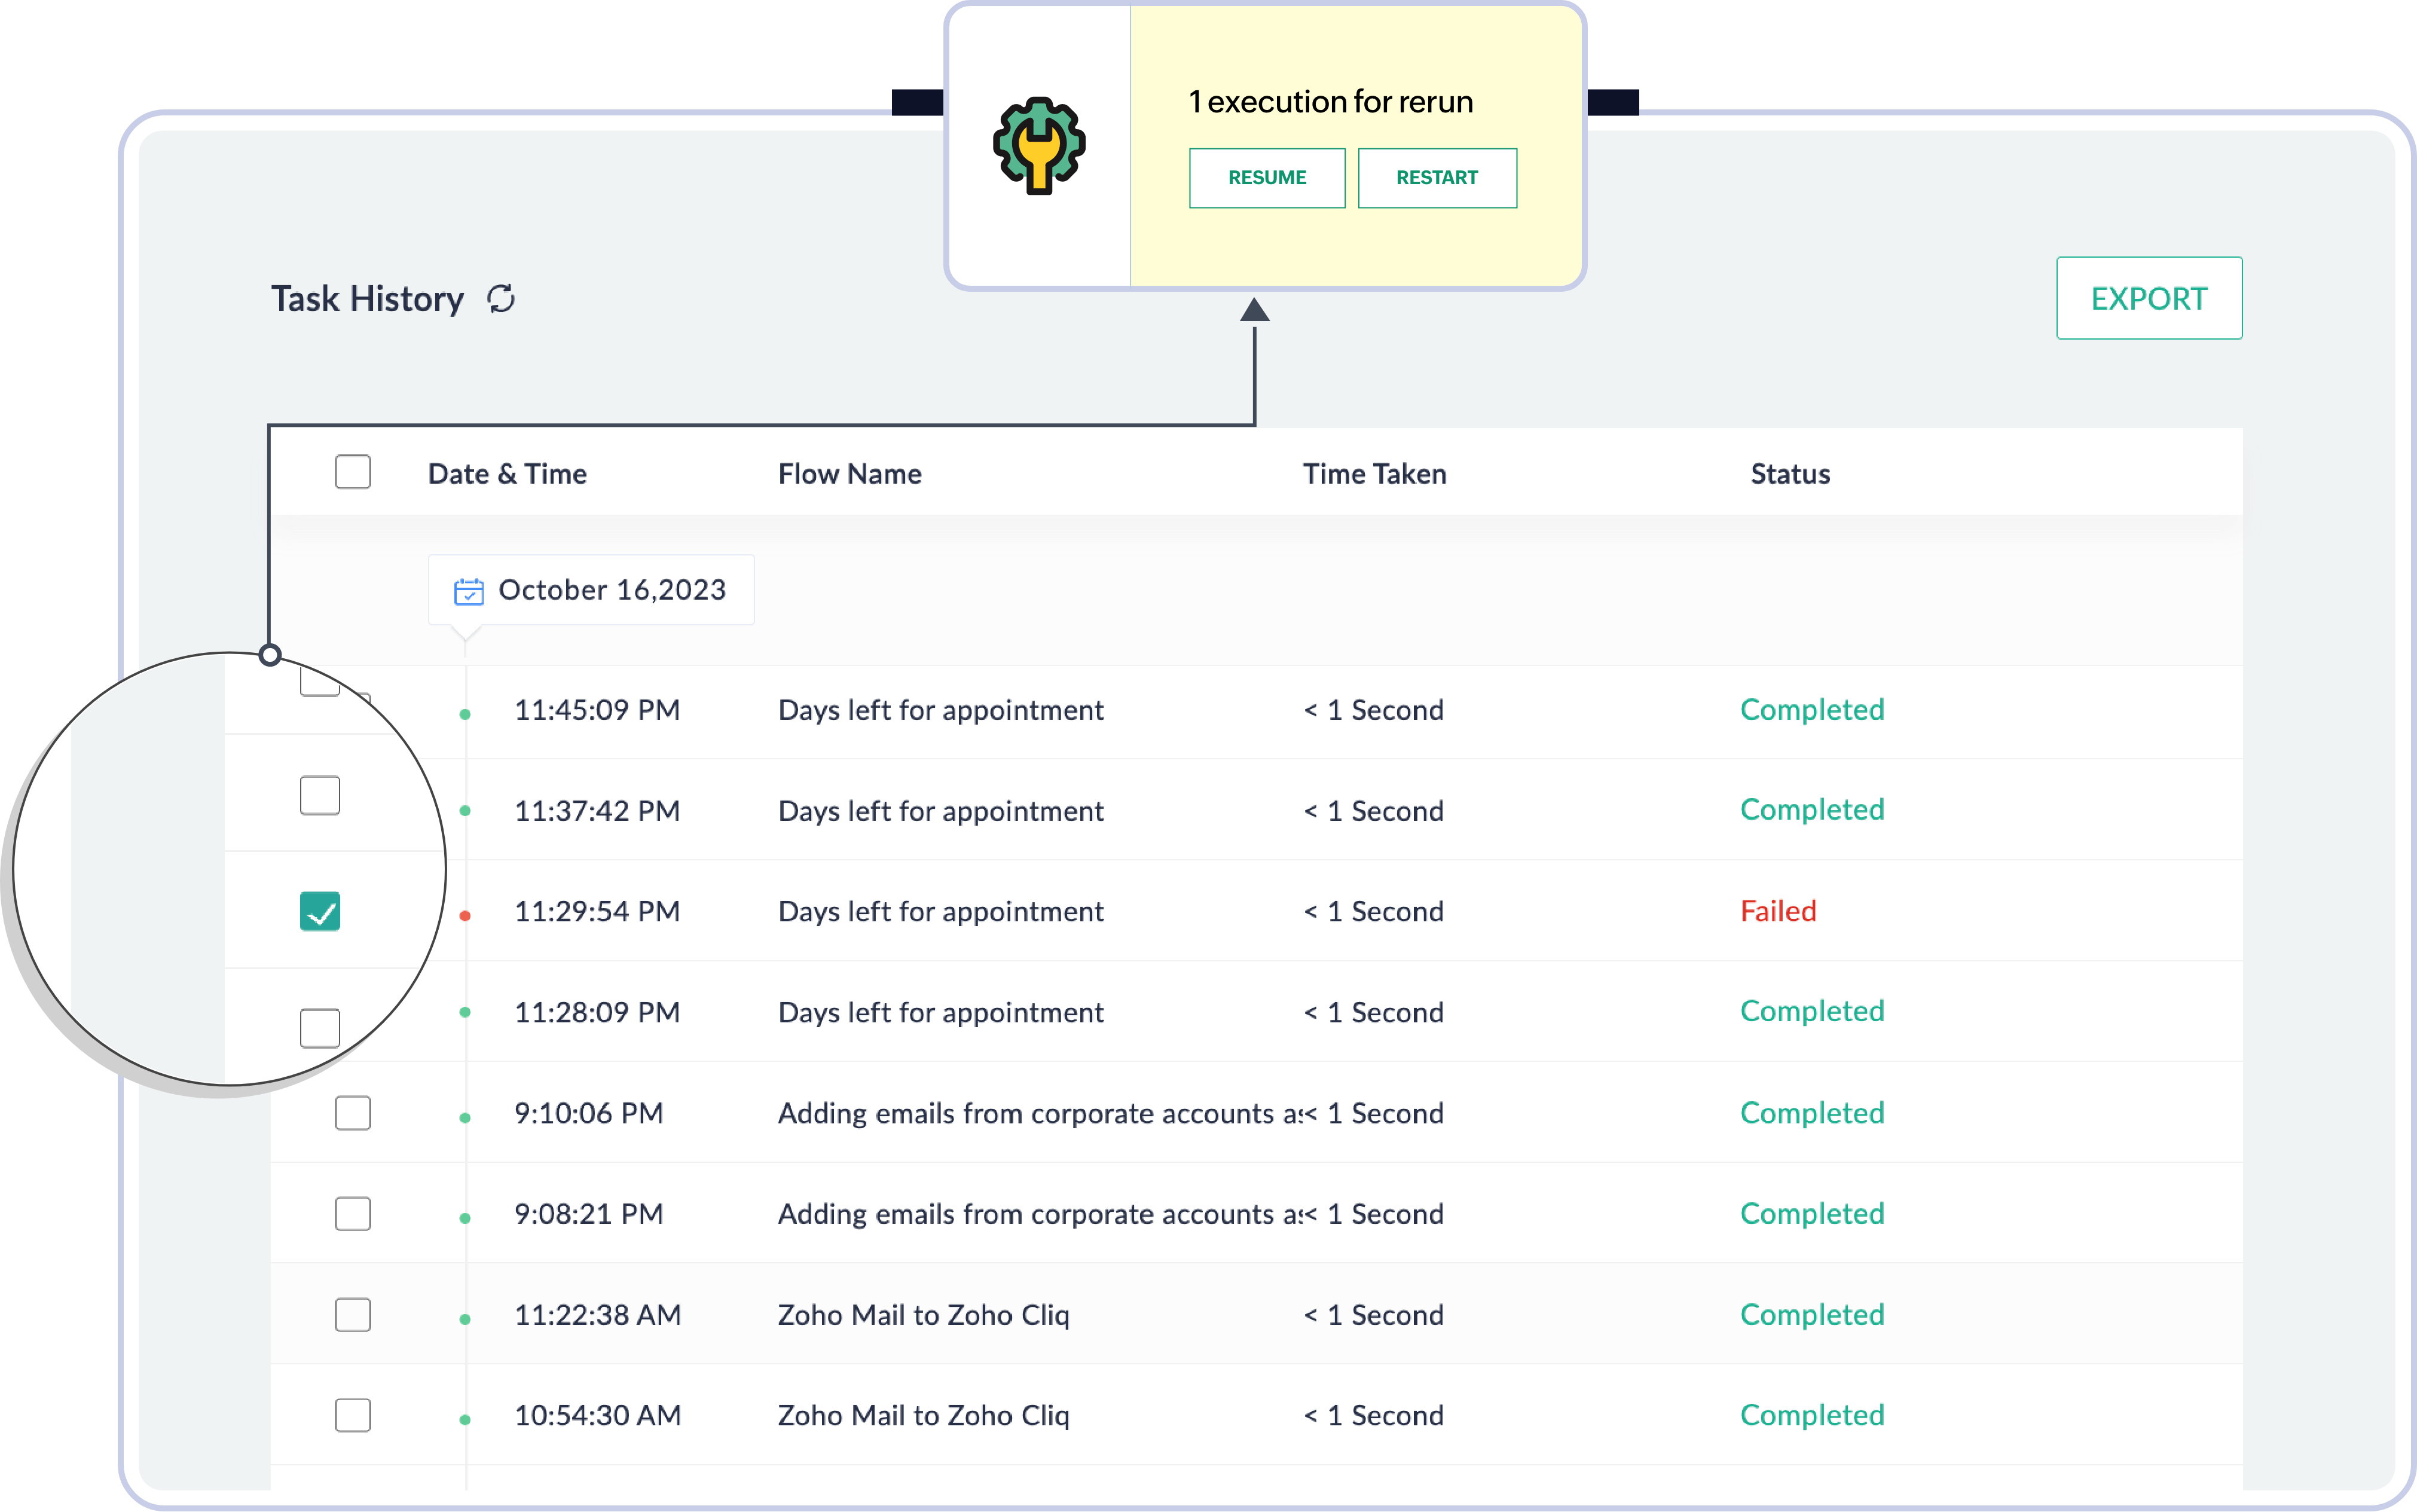Click the green status dot for 10:54:30 AM

coord(465,1419)
